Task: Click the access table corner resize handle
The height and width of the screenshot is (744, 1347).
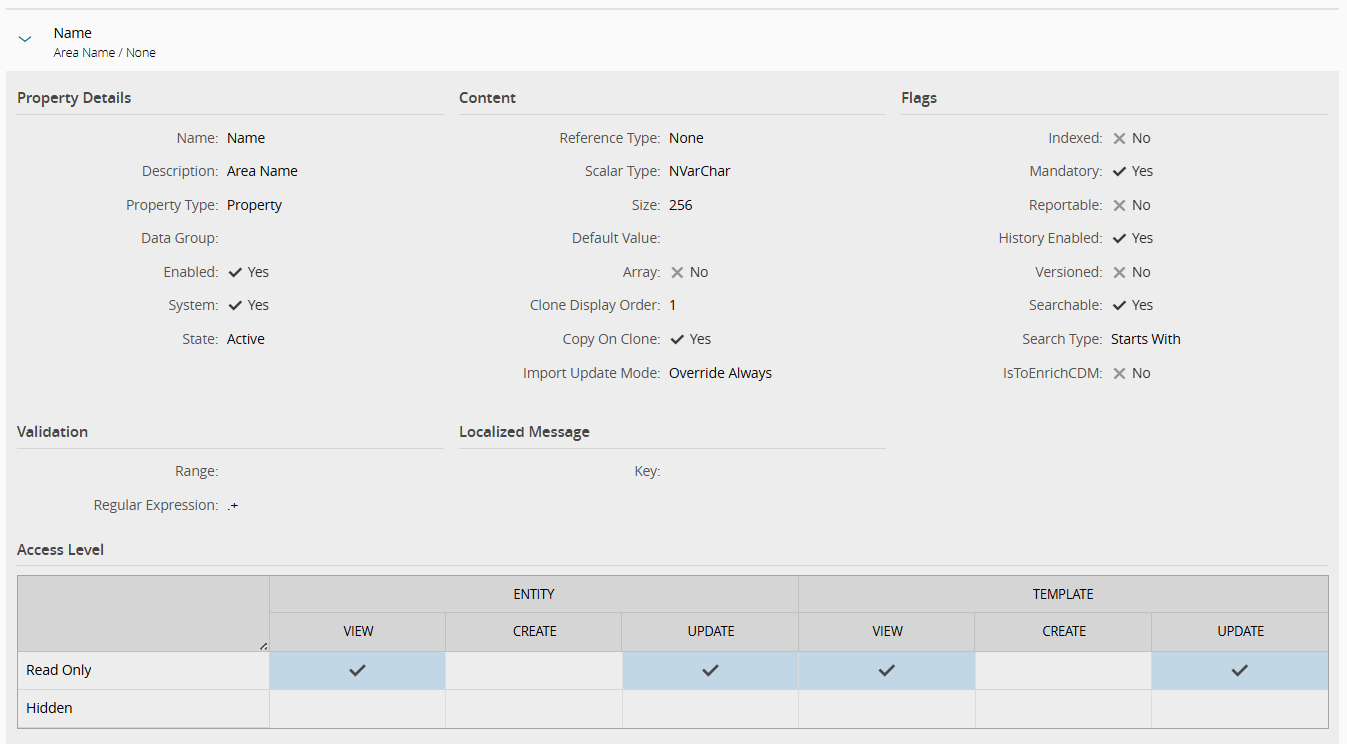Action: (x=263, y=646)
